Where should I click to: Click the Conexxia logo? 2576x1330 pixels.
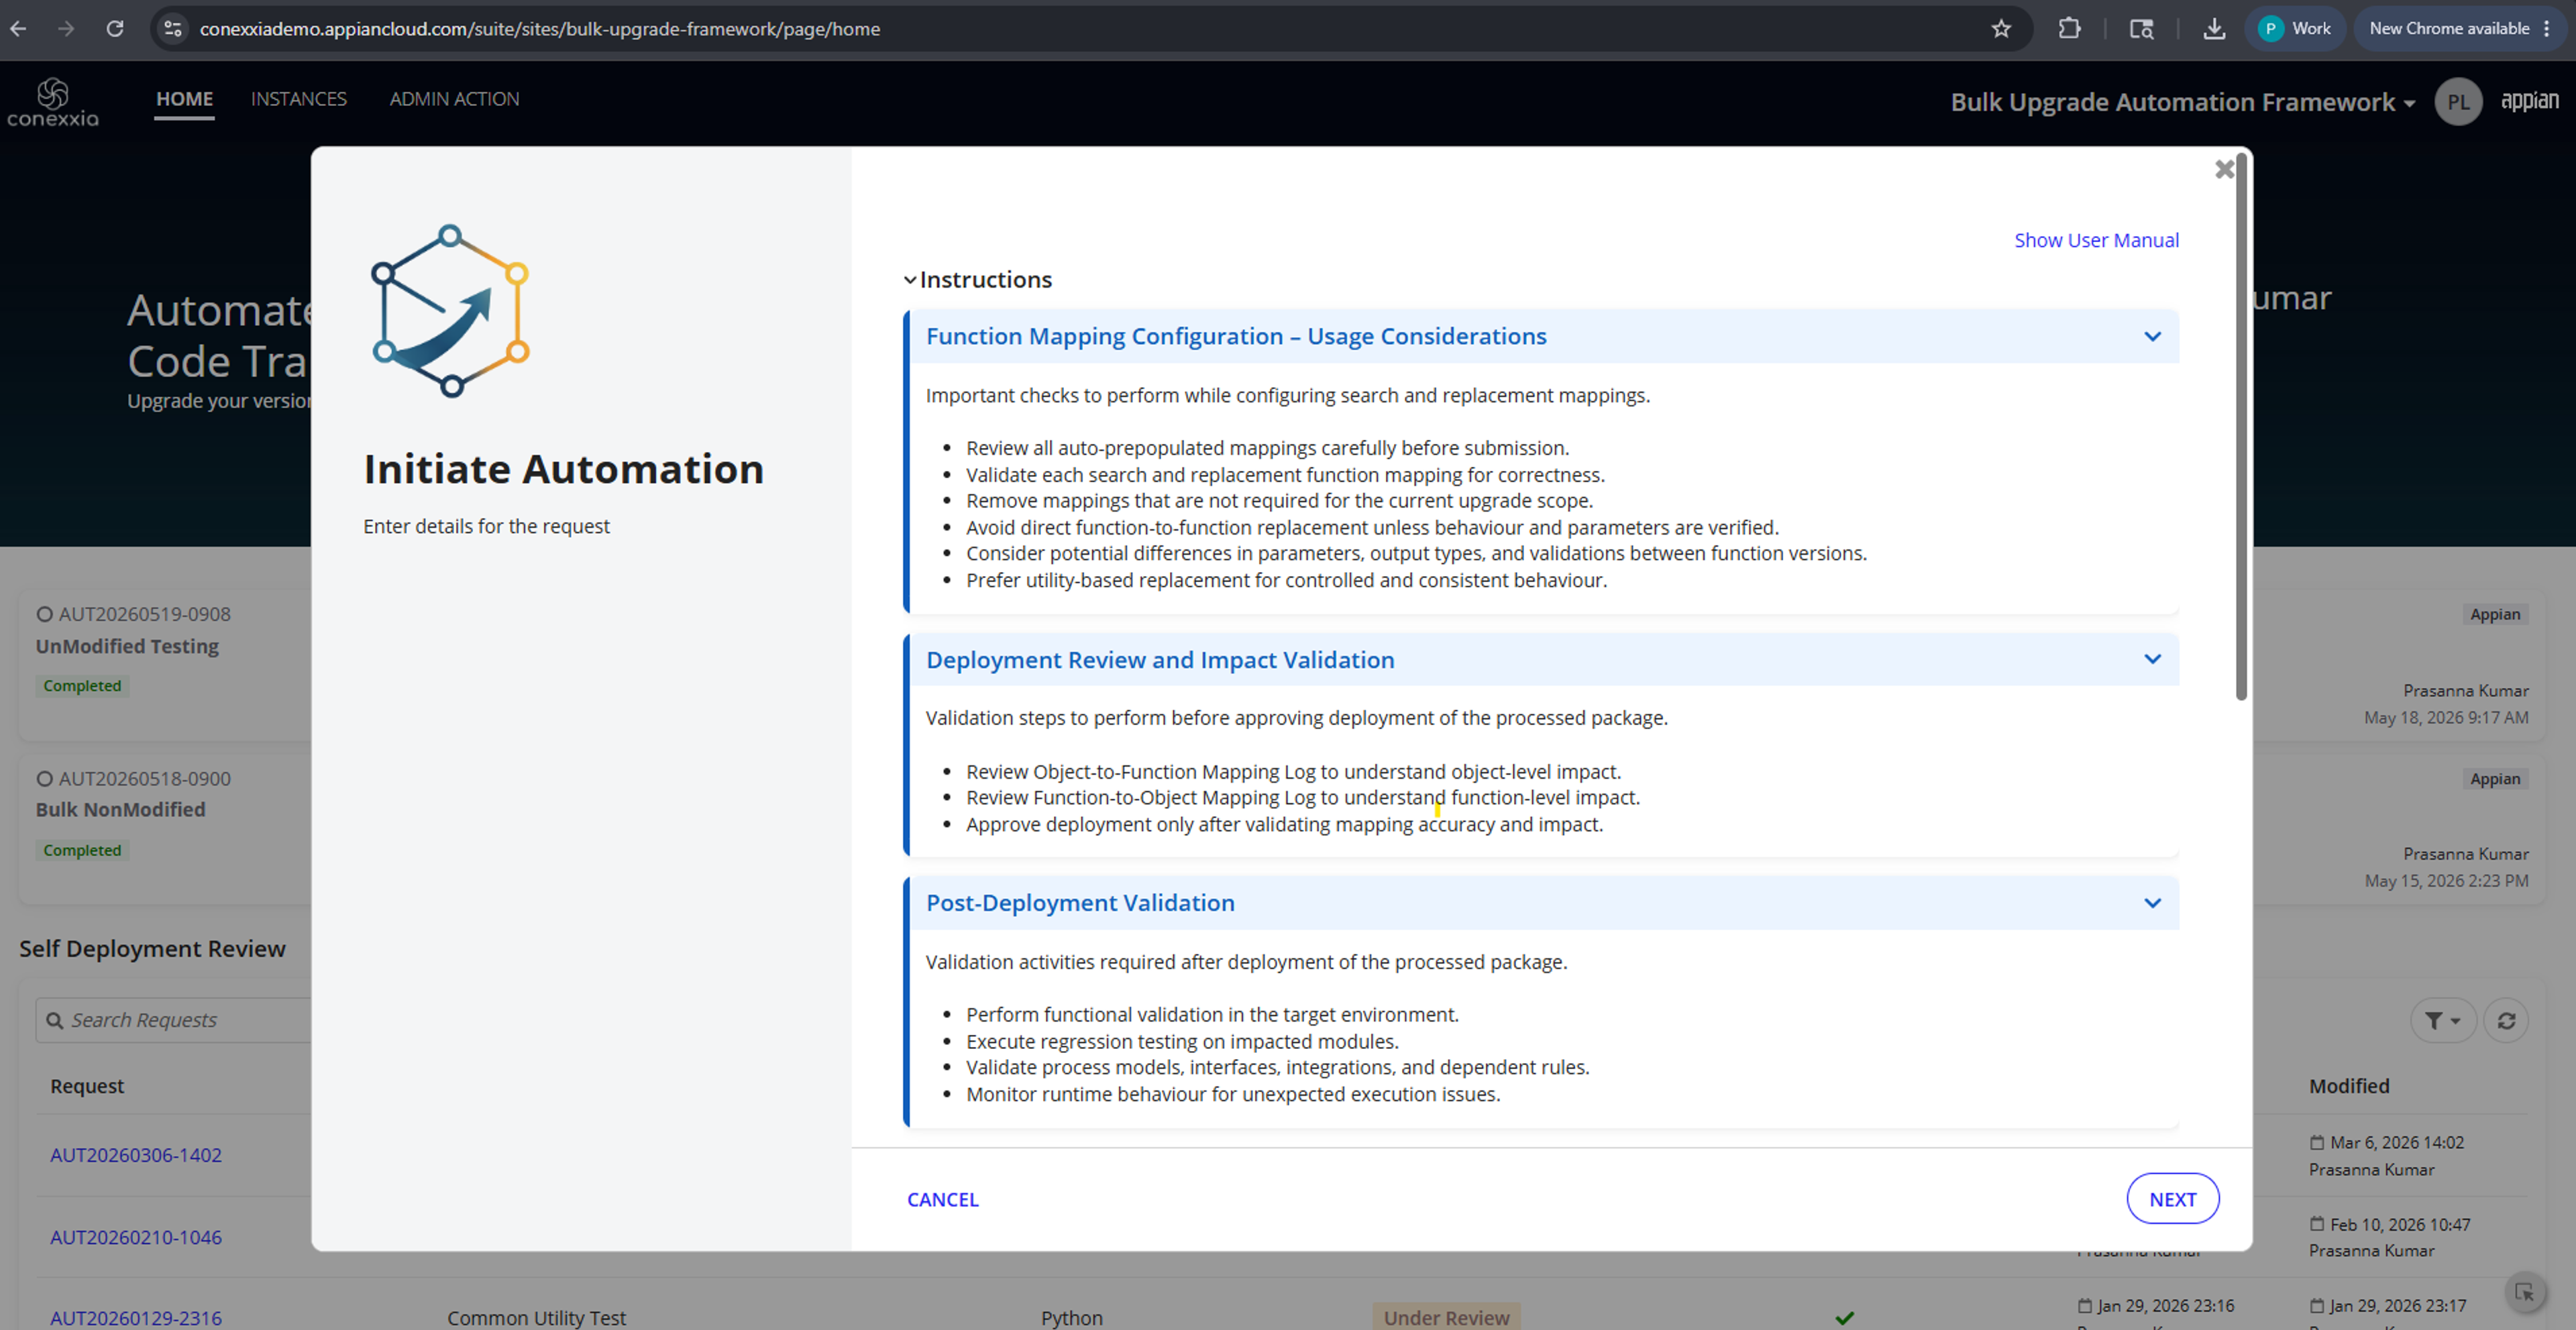pyautogui.click(x=53, y=102)
